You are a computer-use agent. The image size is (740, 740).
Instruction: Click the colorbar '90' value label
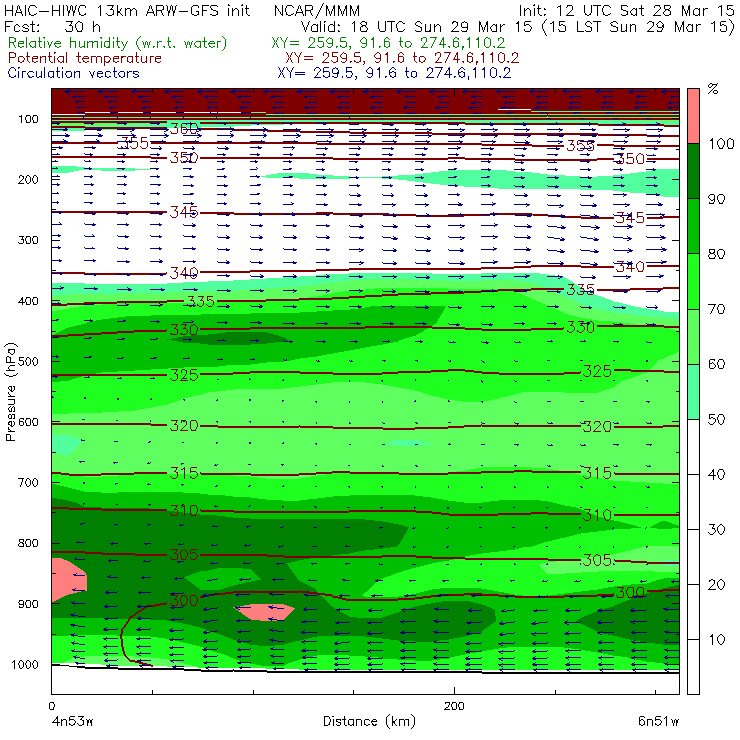tap(716, 199)
